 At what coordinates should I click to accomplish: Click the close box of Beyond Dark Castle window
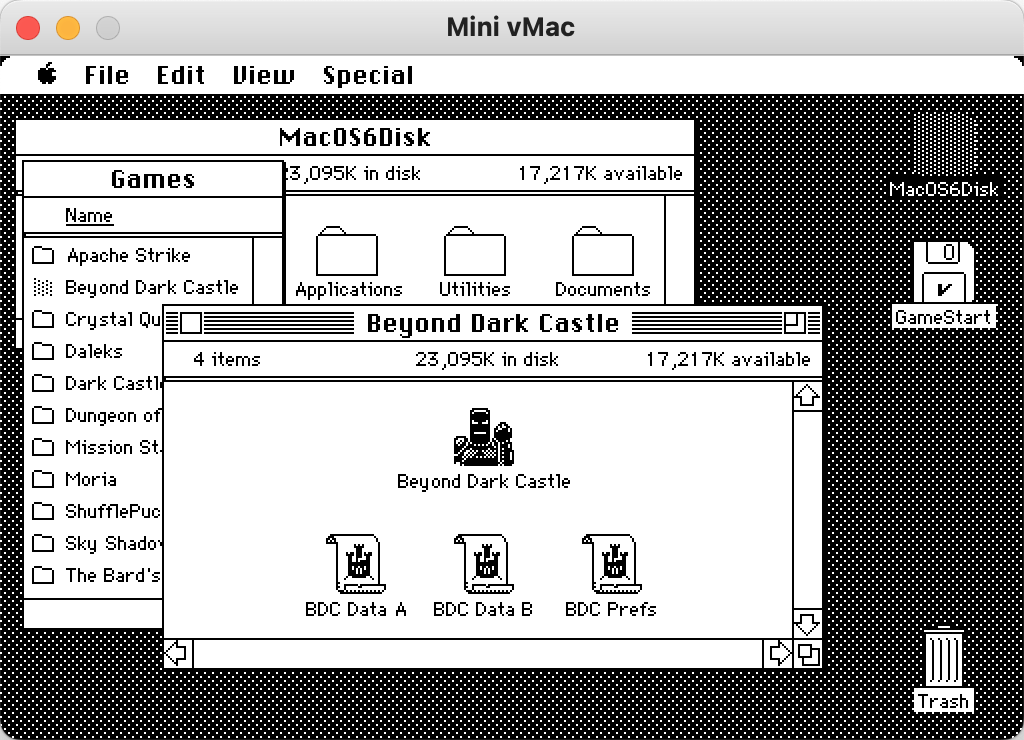[191, 323]
